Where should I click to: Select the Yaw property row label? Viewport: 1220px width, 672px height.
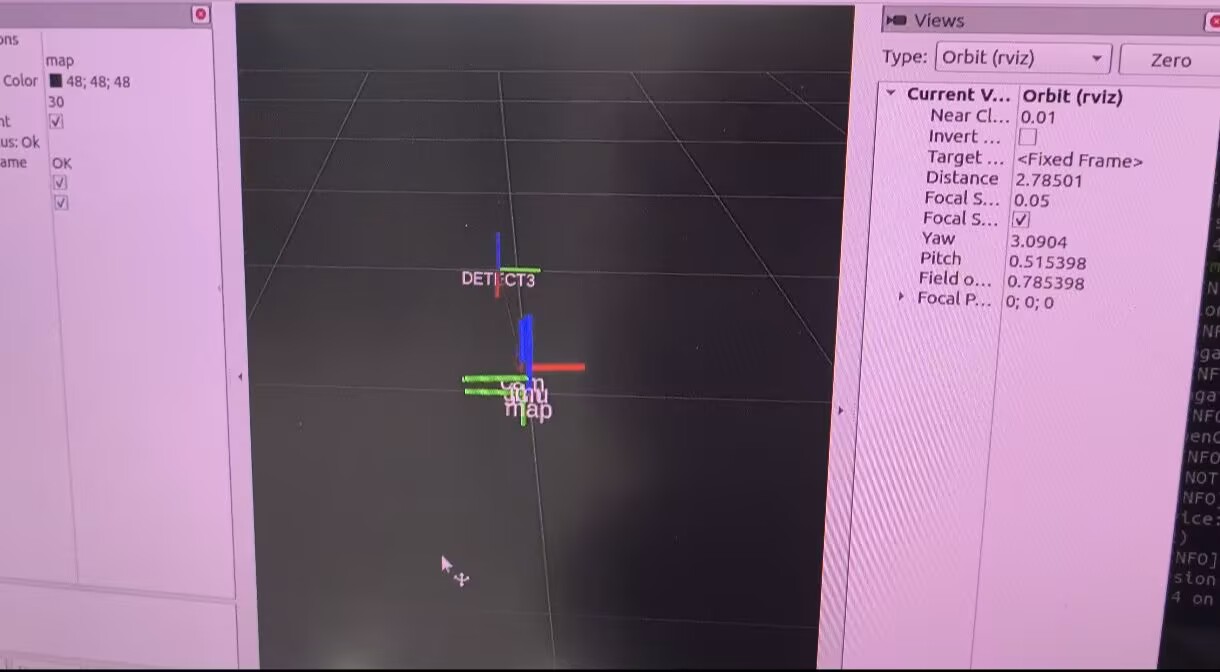[938, 238]
